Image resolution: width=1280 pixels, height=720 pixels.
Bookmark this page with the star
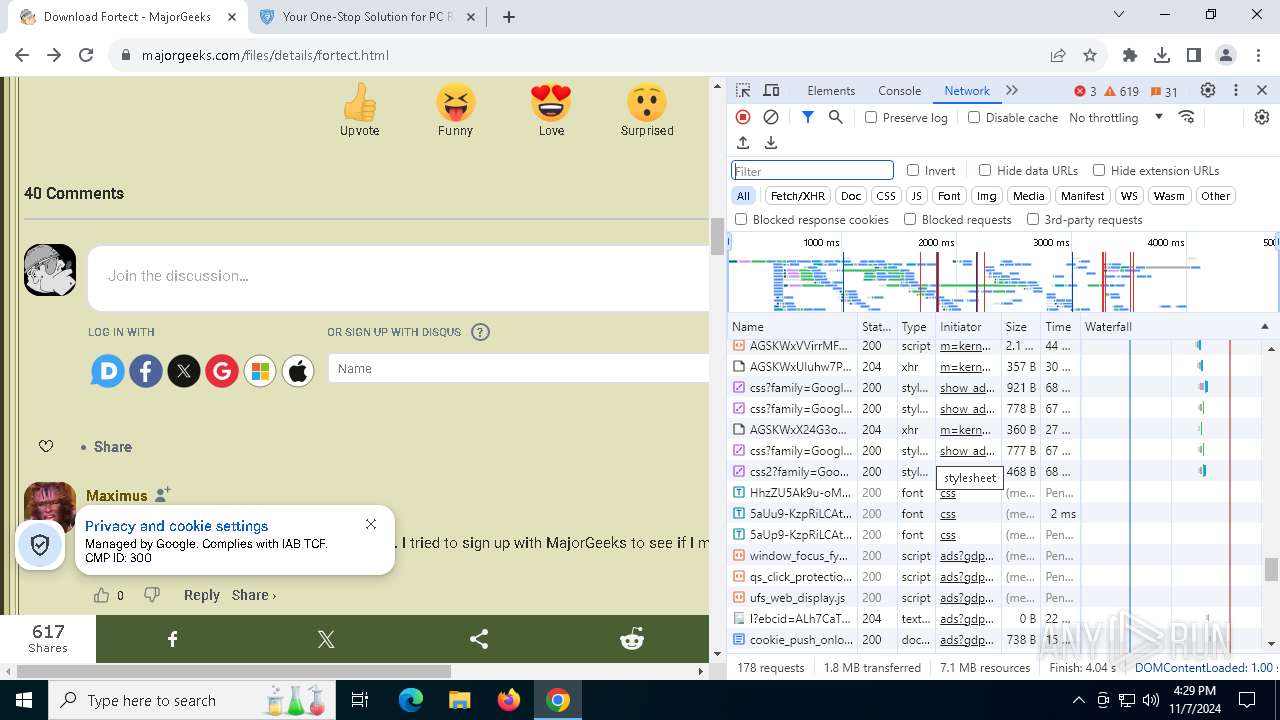tap(1090, 55)
